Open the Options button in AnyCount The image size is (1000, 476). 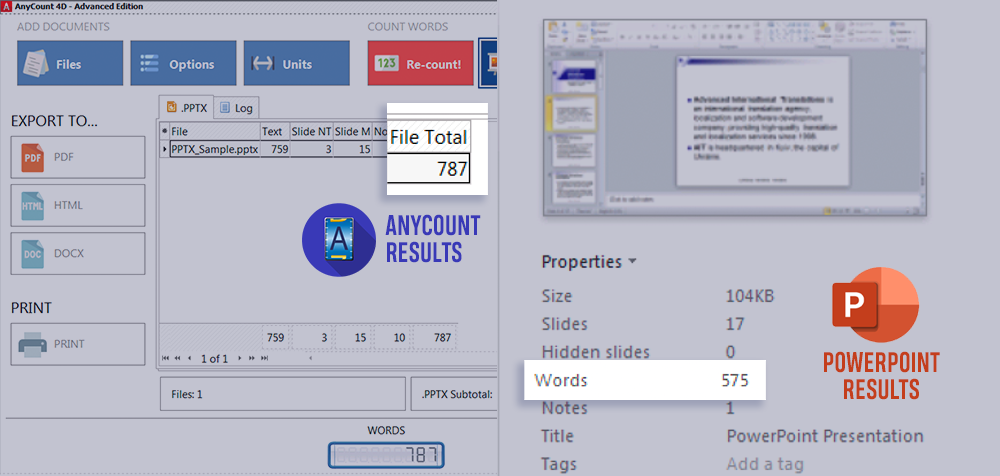tap(183, 63)
